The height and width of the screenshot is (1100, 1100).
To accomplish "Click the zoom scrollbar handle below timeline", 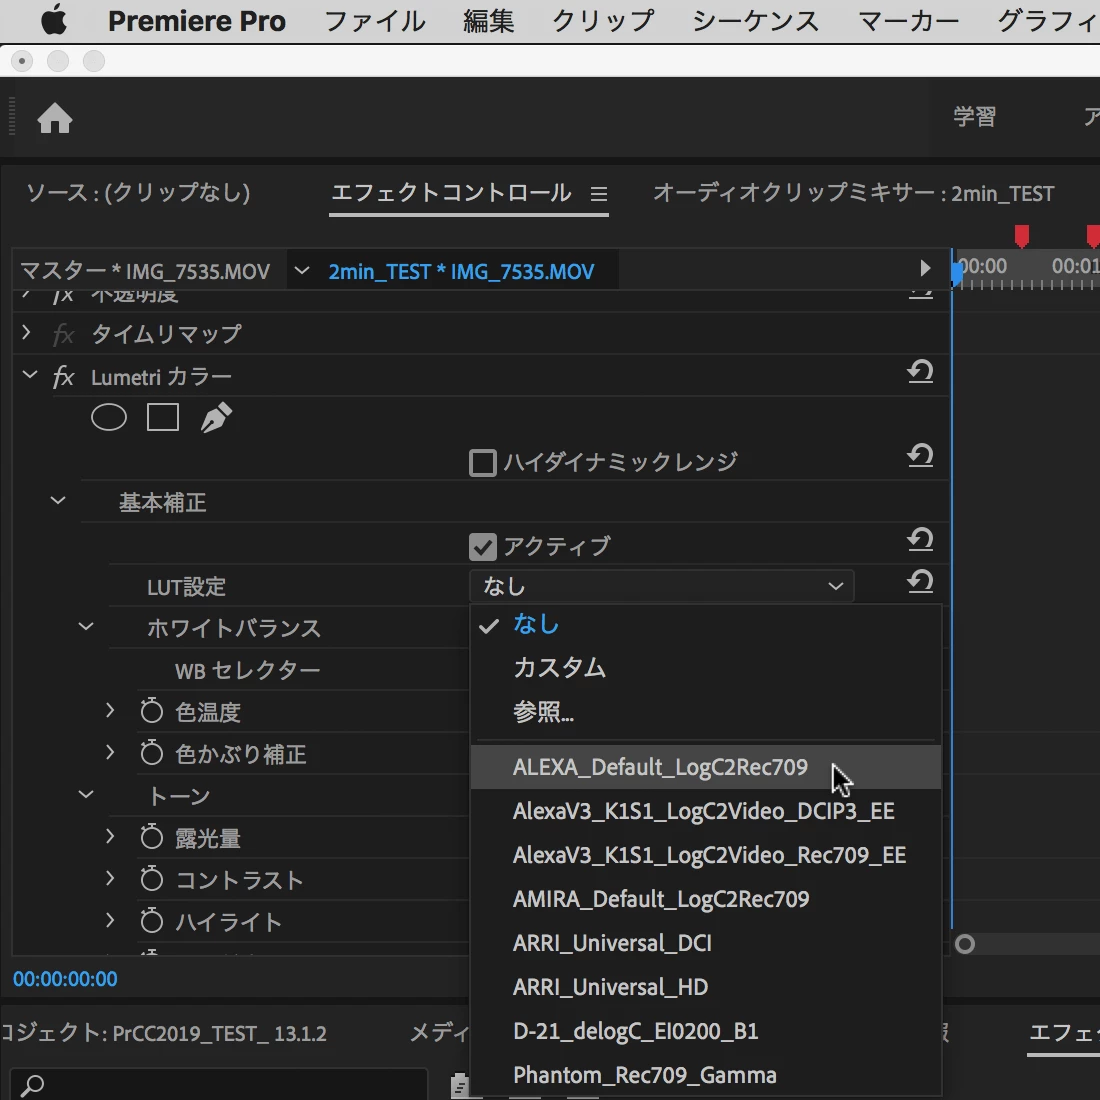I will [x=965, y=944].
